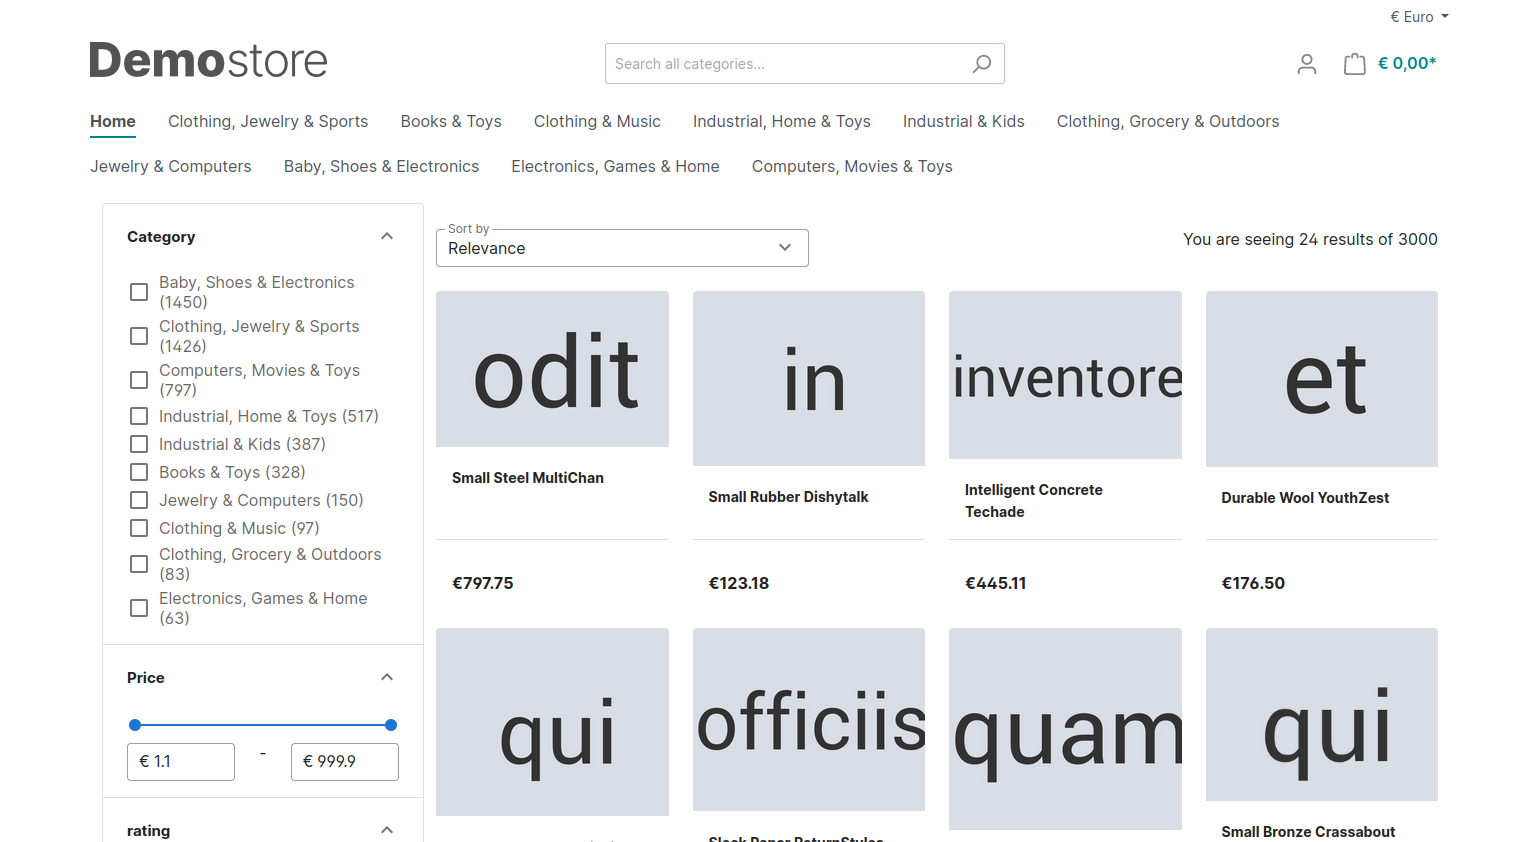1537x842 pixels.
Task: Open Jewelry & Computers navigation item
Action: pyautogui.click(x=171, y=166)
